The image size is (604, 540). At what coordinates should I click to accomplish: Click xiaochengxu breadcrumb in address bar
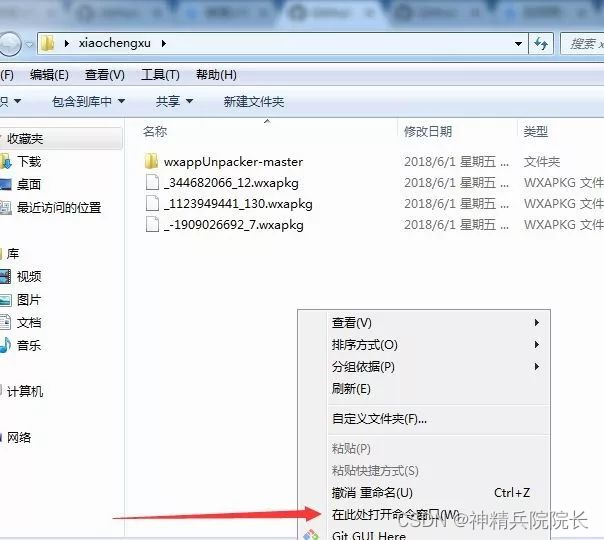tap(115, 43)
